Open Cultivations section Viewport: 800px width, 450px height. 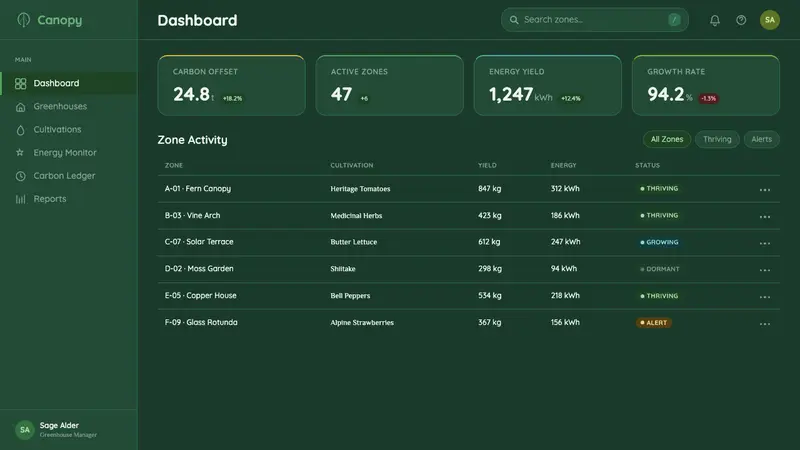[x=69, y=130]
